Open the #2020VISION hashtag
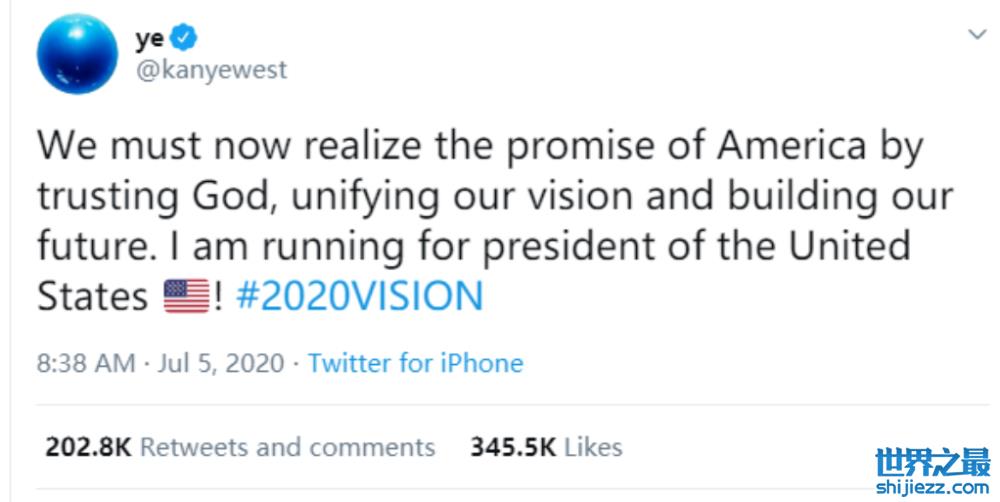1000x502 pixels. 359,296
